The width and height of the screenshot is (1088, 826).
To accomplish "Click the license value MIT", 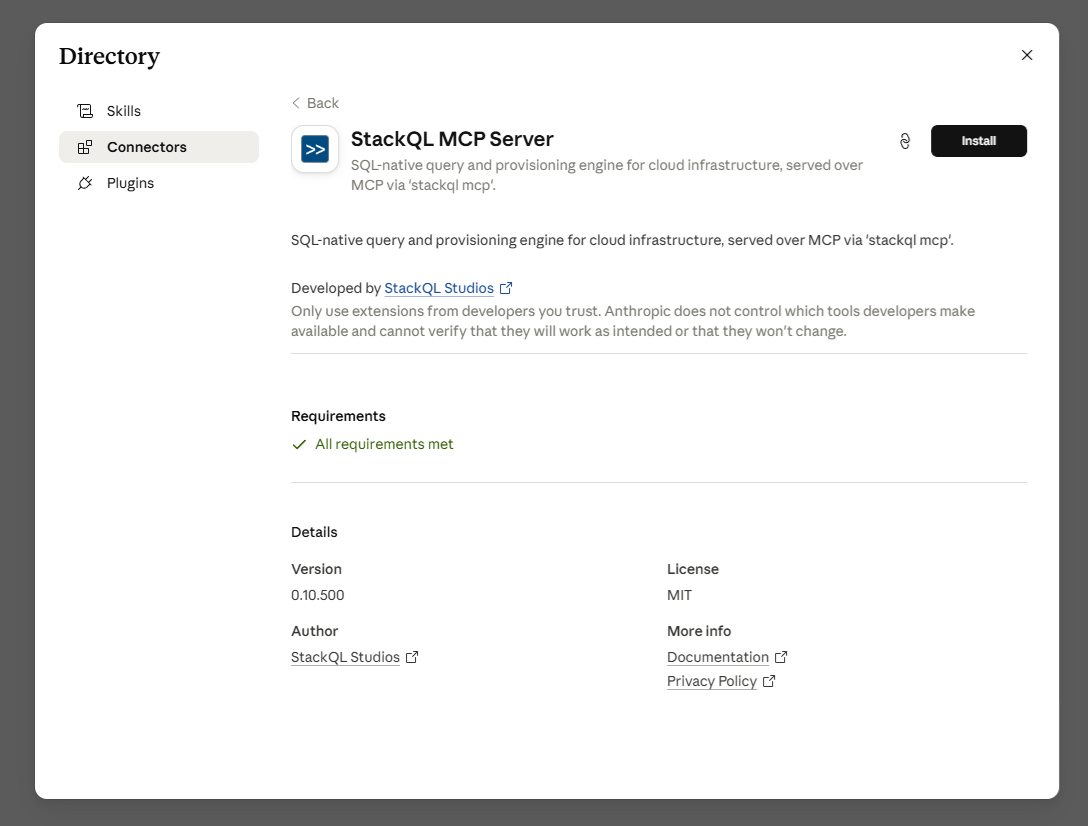I will point(679,595).
